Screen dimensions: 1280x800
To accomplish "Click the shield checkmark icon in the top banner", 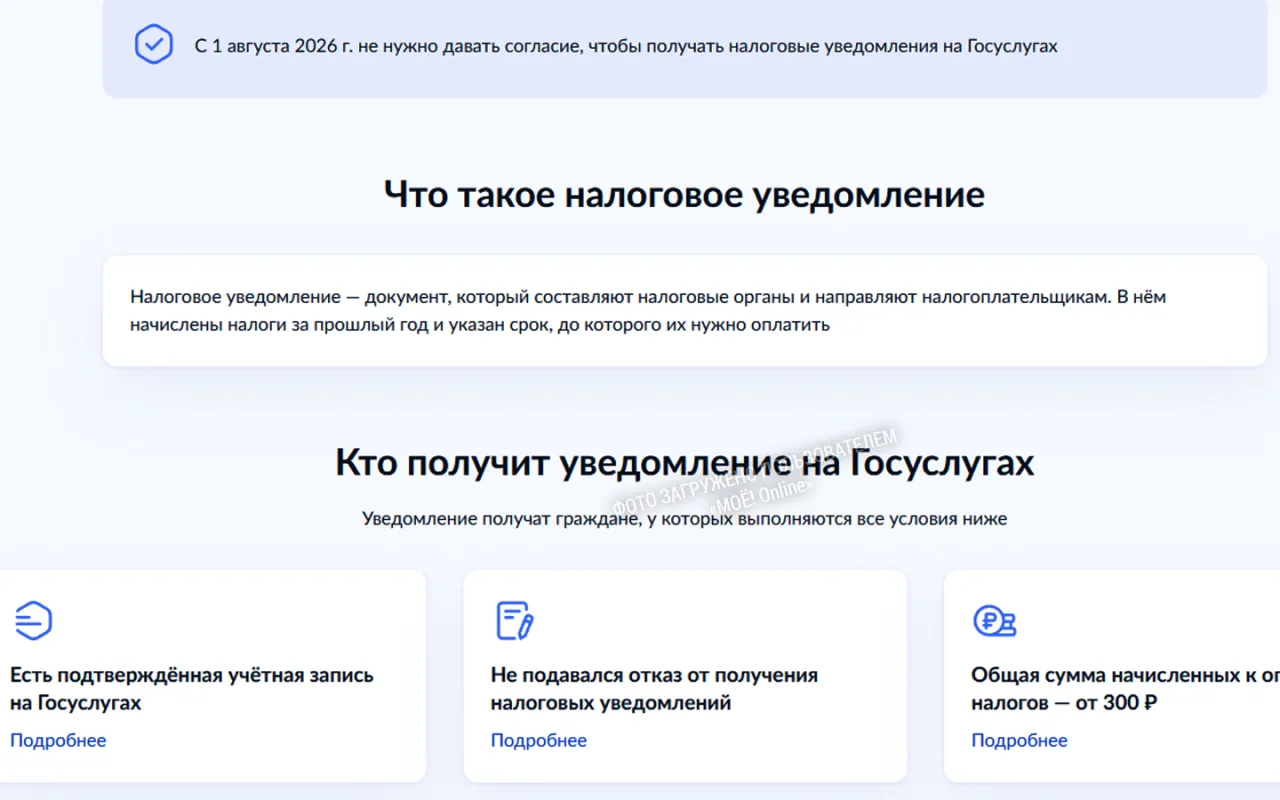I will tap(154, 44).
